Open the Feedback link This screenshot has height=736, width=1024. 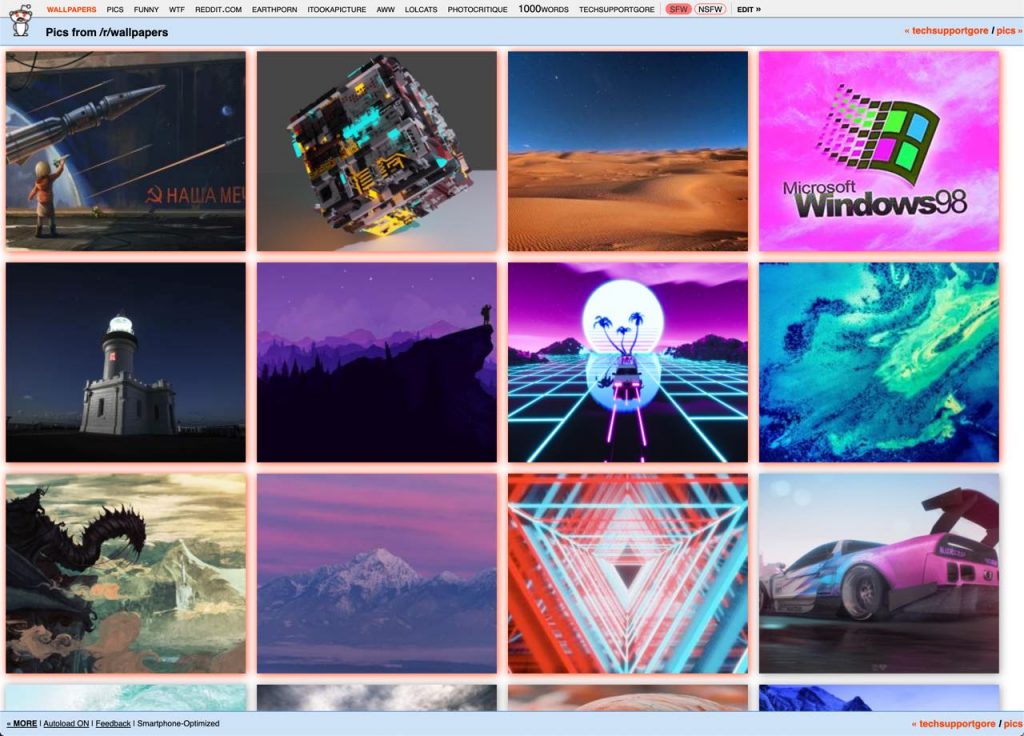[x=113, y=724]
